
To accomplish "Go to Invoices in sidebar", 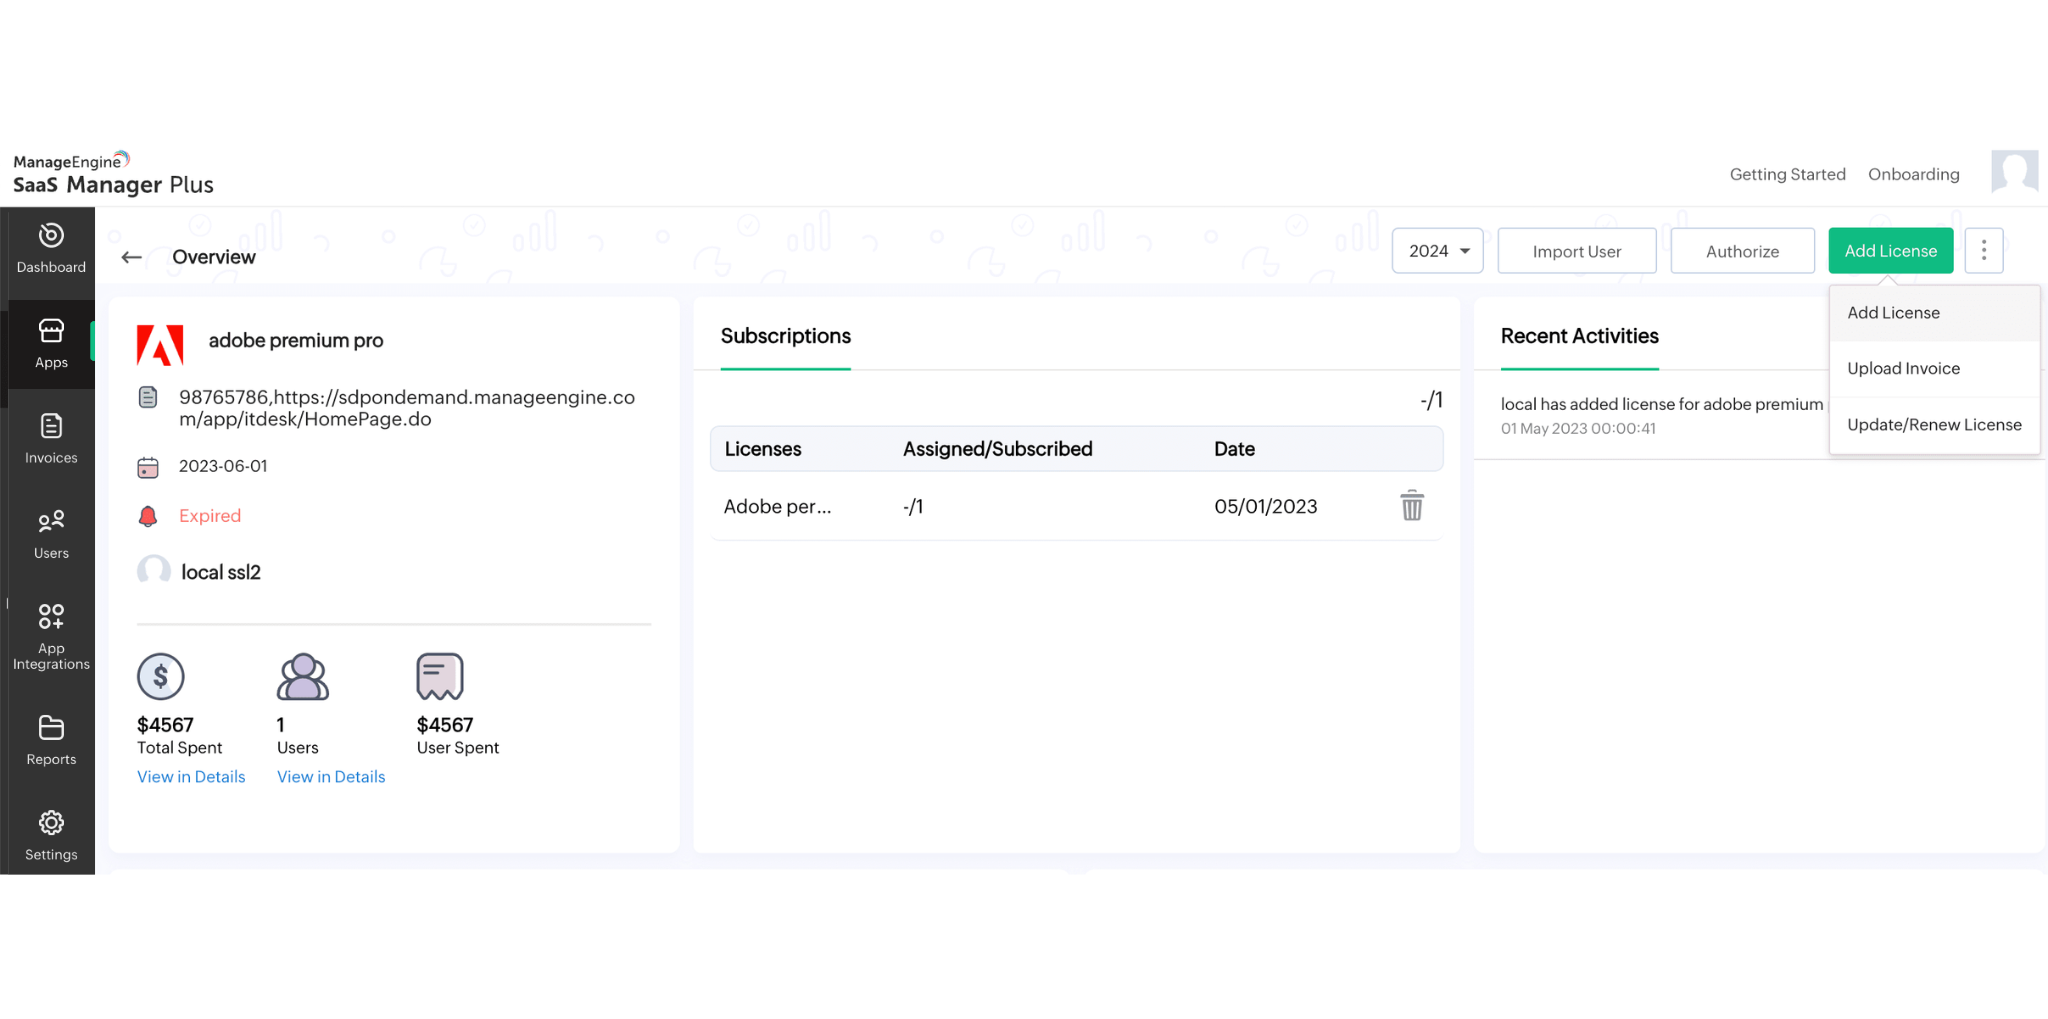I will pos(51,438).
